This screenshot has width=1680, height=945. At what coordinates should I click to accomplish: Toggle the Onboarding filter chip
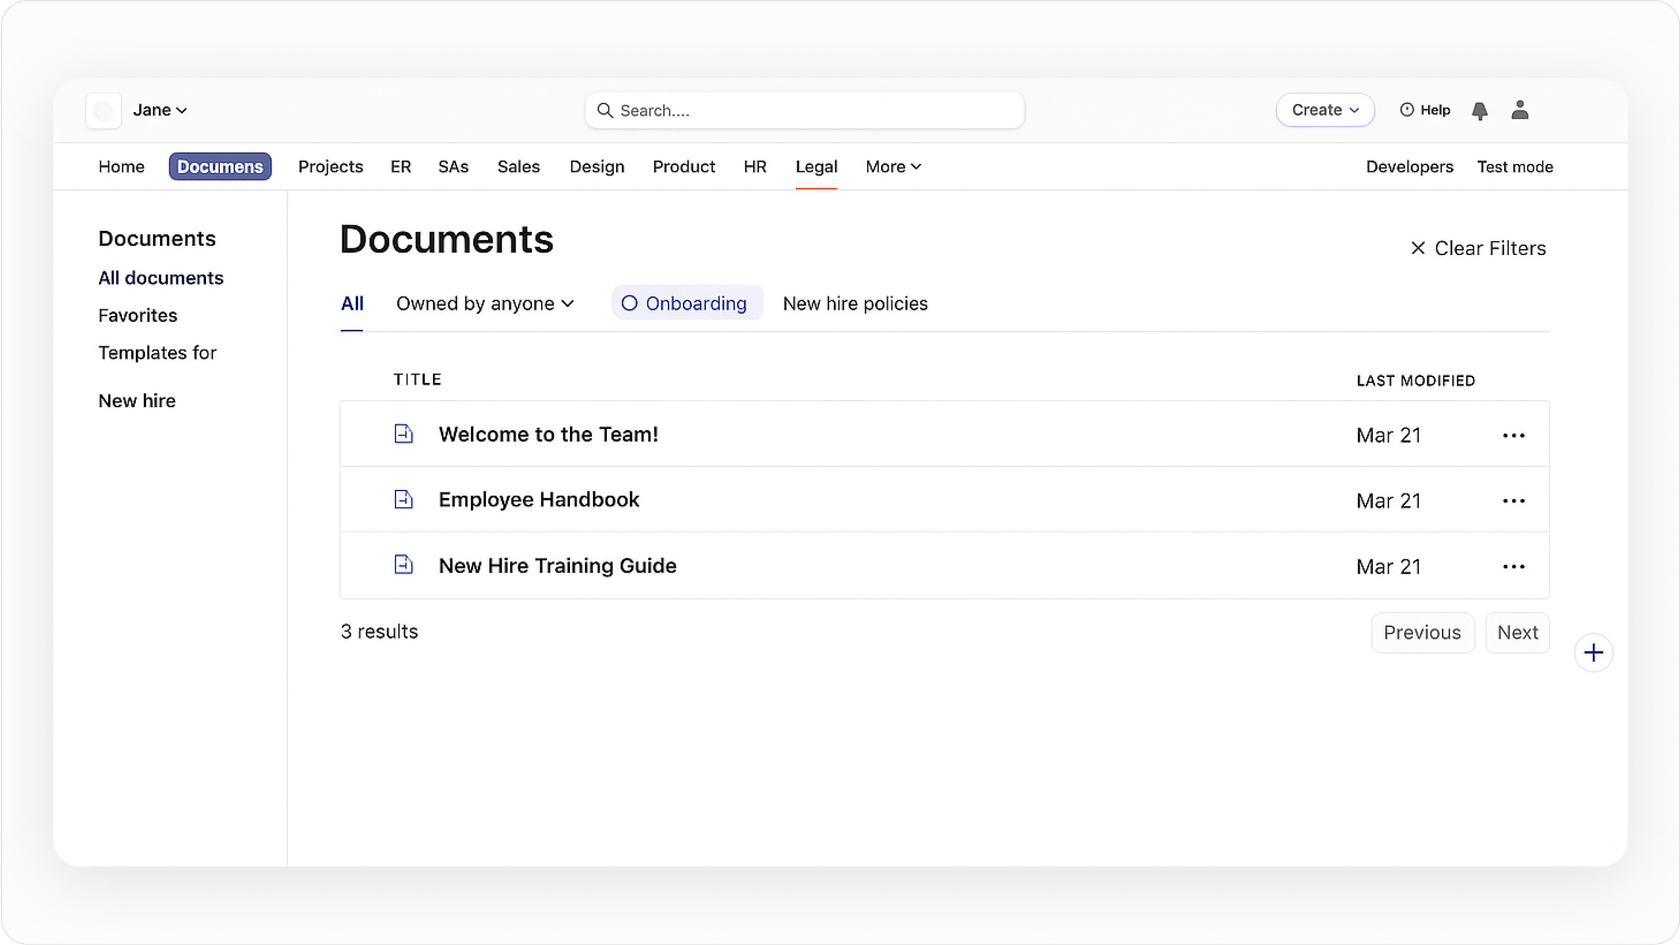pyautogui.click(x=686, y=303)
